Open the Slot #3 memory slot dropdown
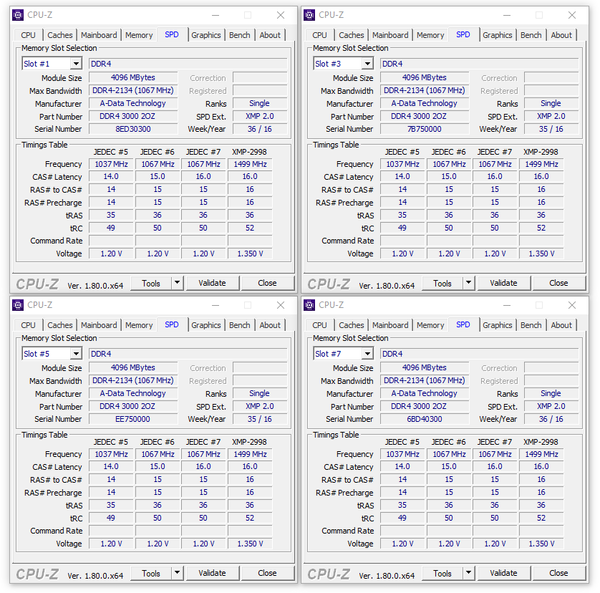 point(367,64)
